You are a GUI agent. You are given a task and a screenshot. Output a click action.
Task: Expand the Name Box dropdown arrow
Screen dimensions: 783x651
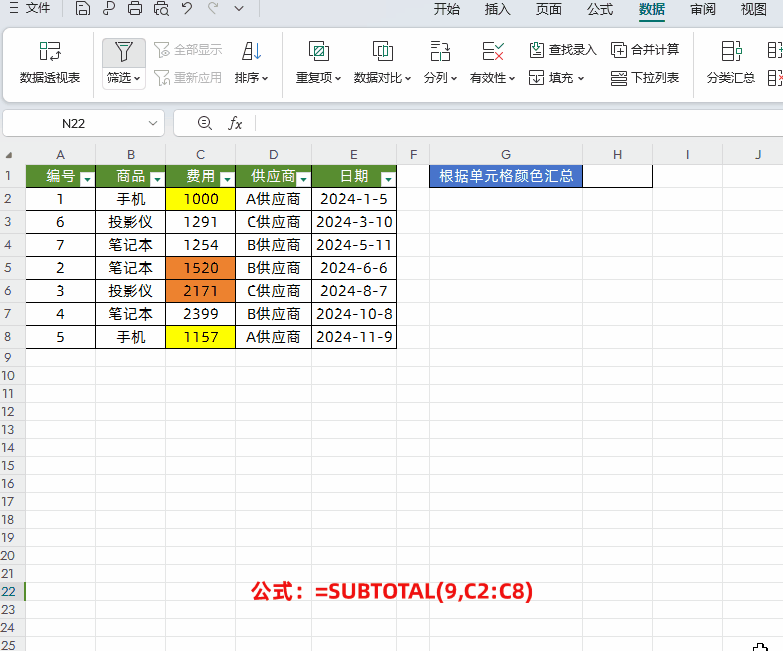[153, 123]
